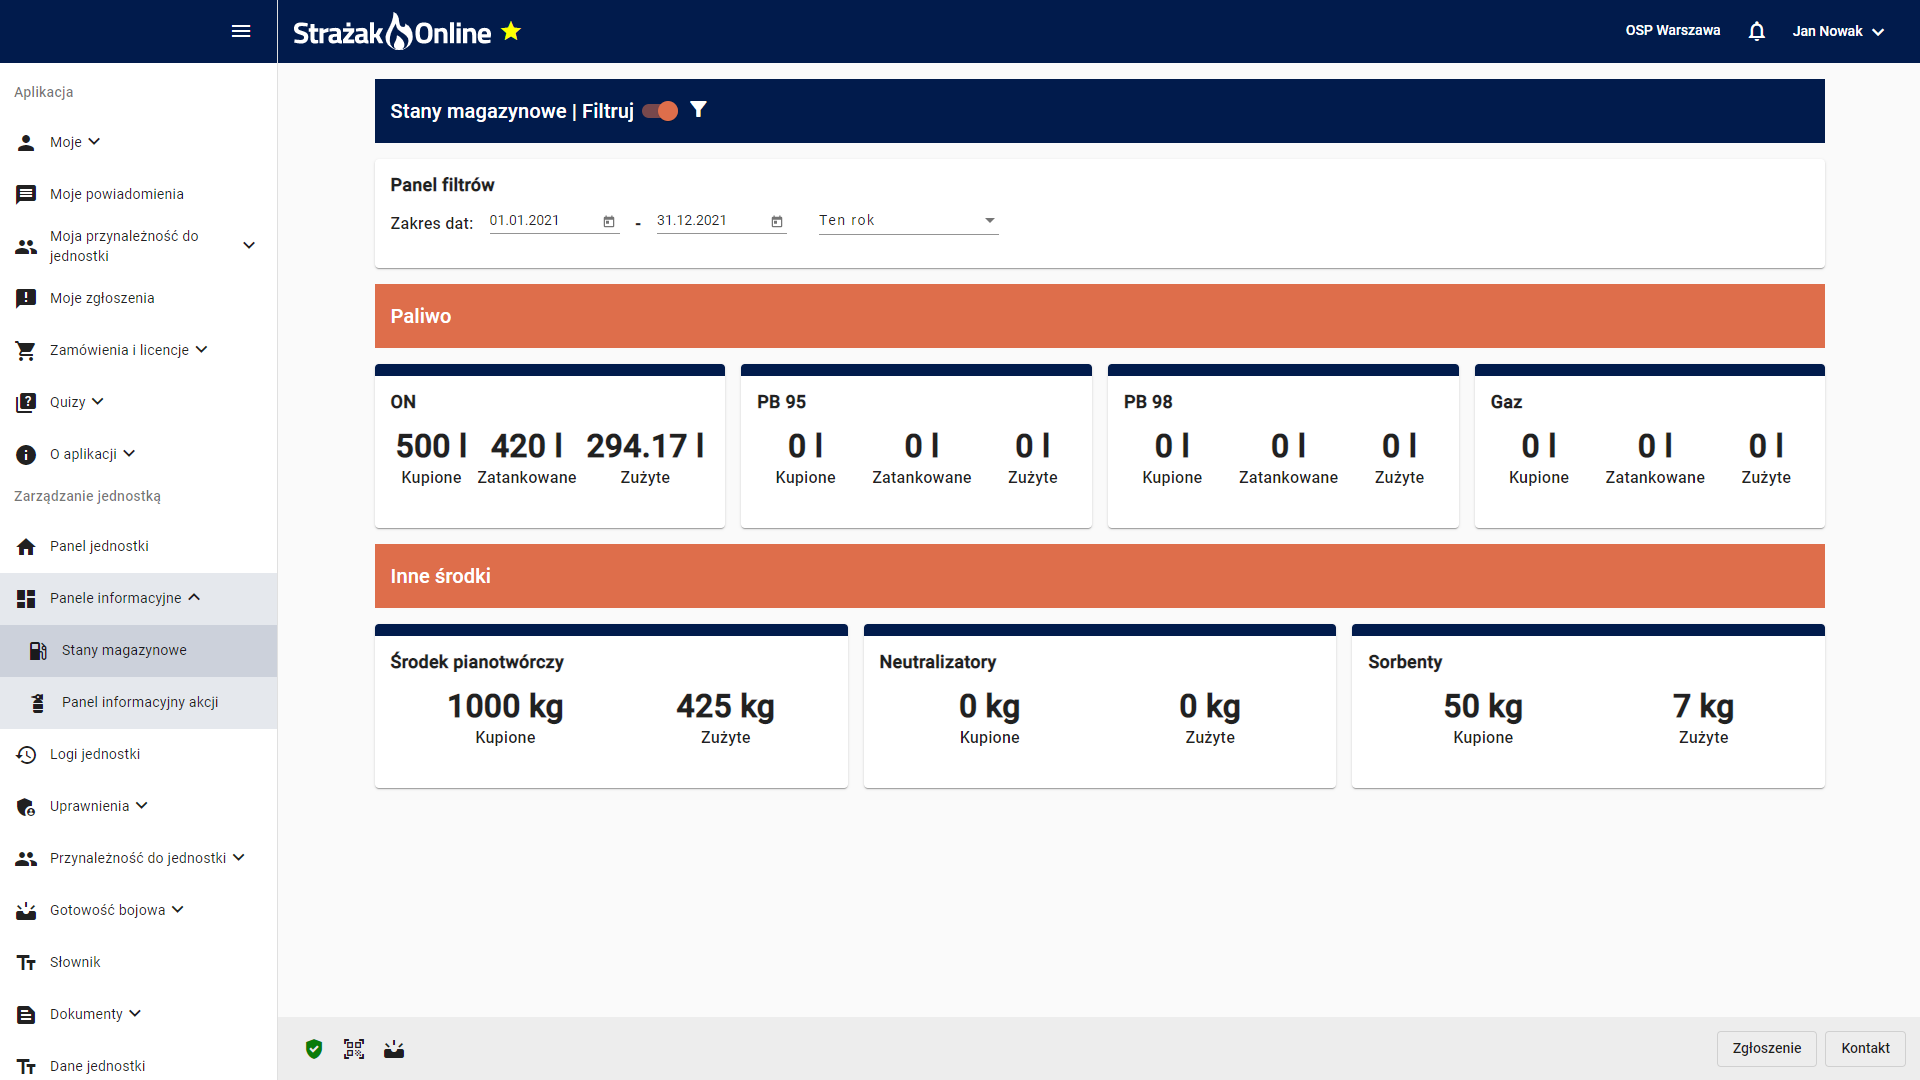Open the Jan Nowak user menu
The height and width of the screenshot is (1080, 1920).
(1838, 31)
